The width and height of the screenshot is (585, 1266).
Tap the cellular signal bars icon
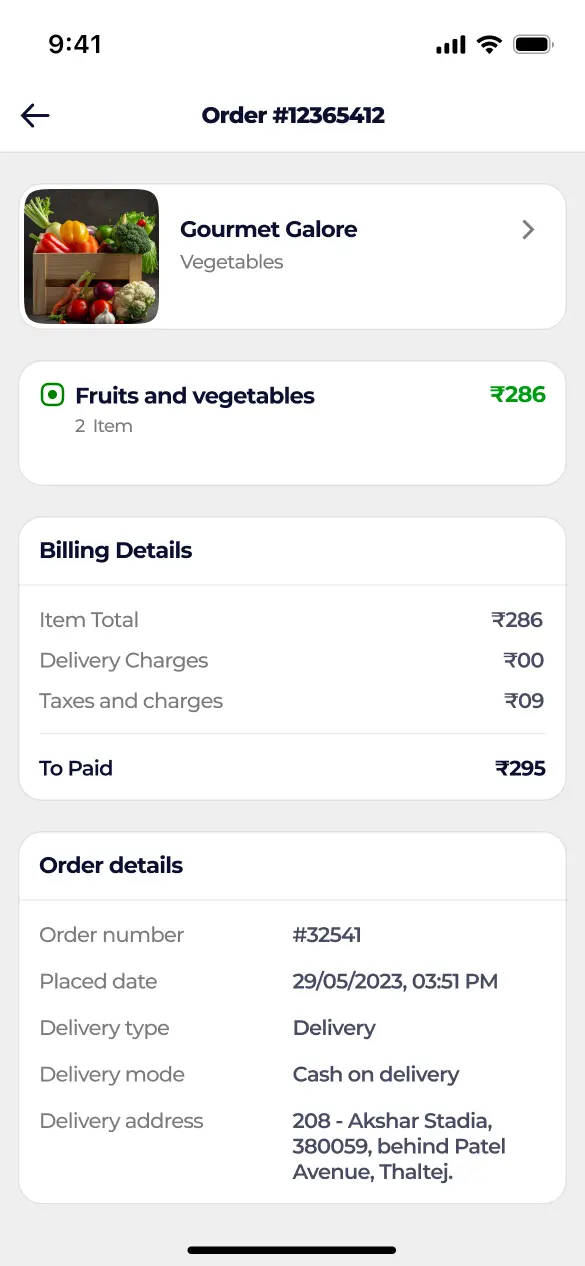pos(451,45)
